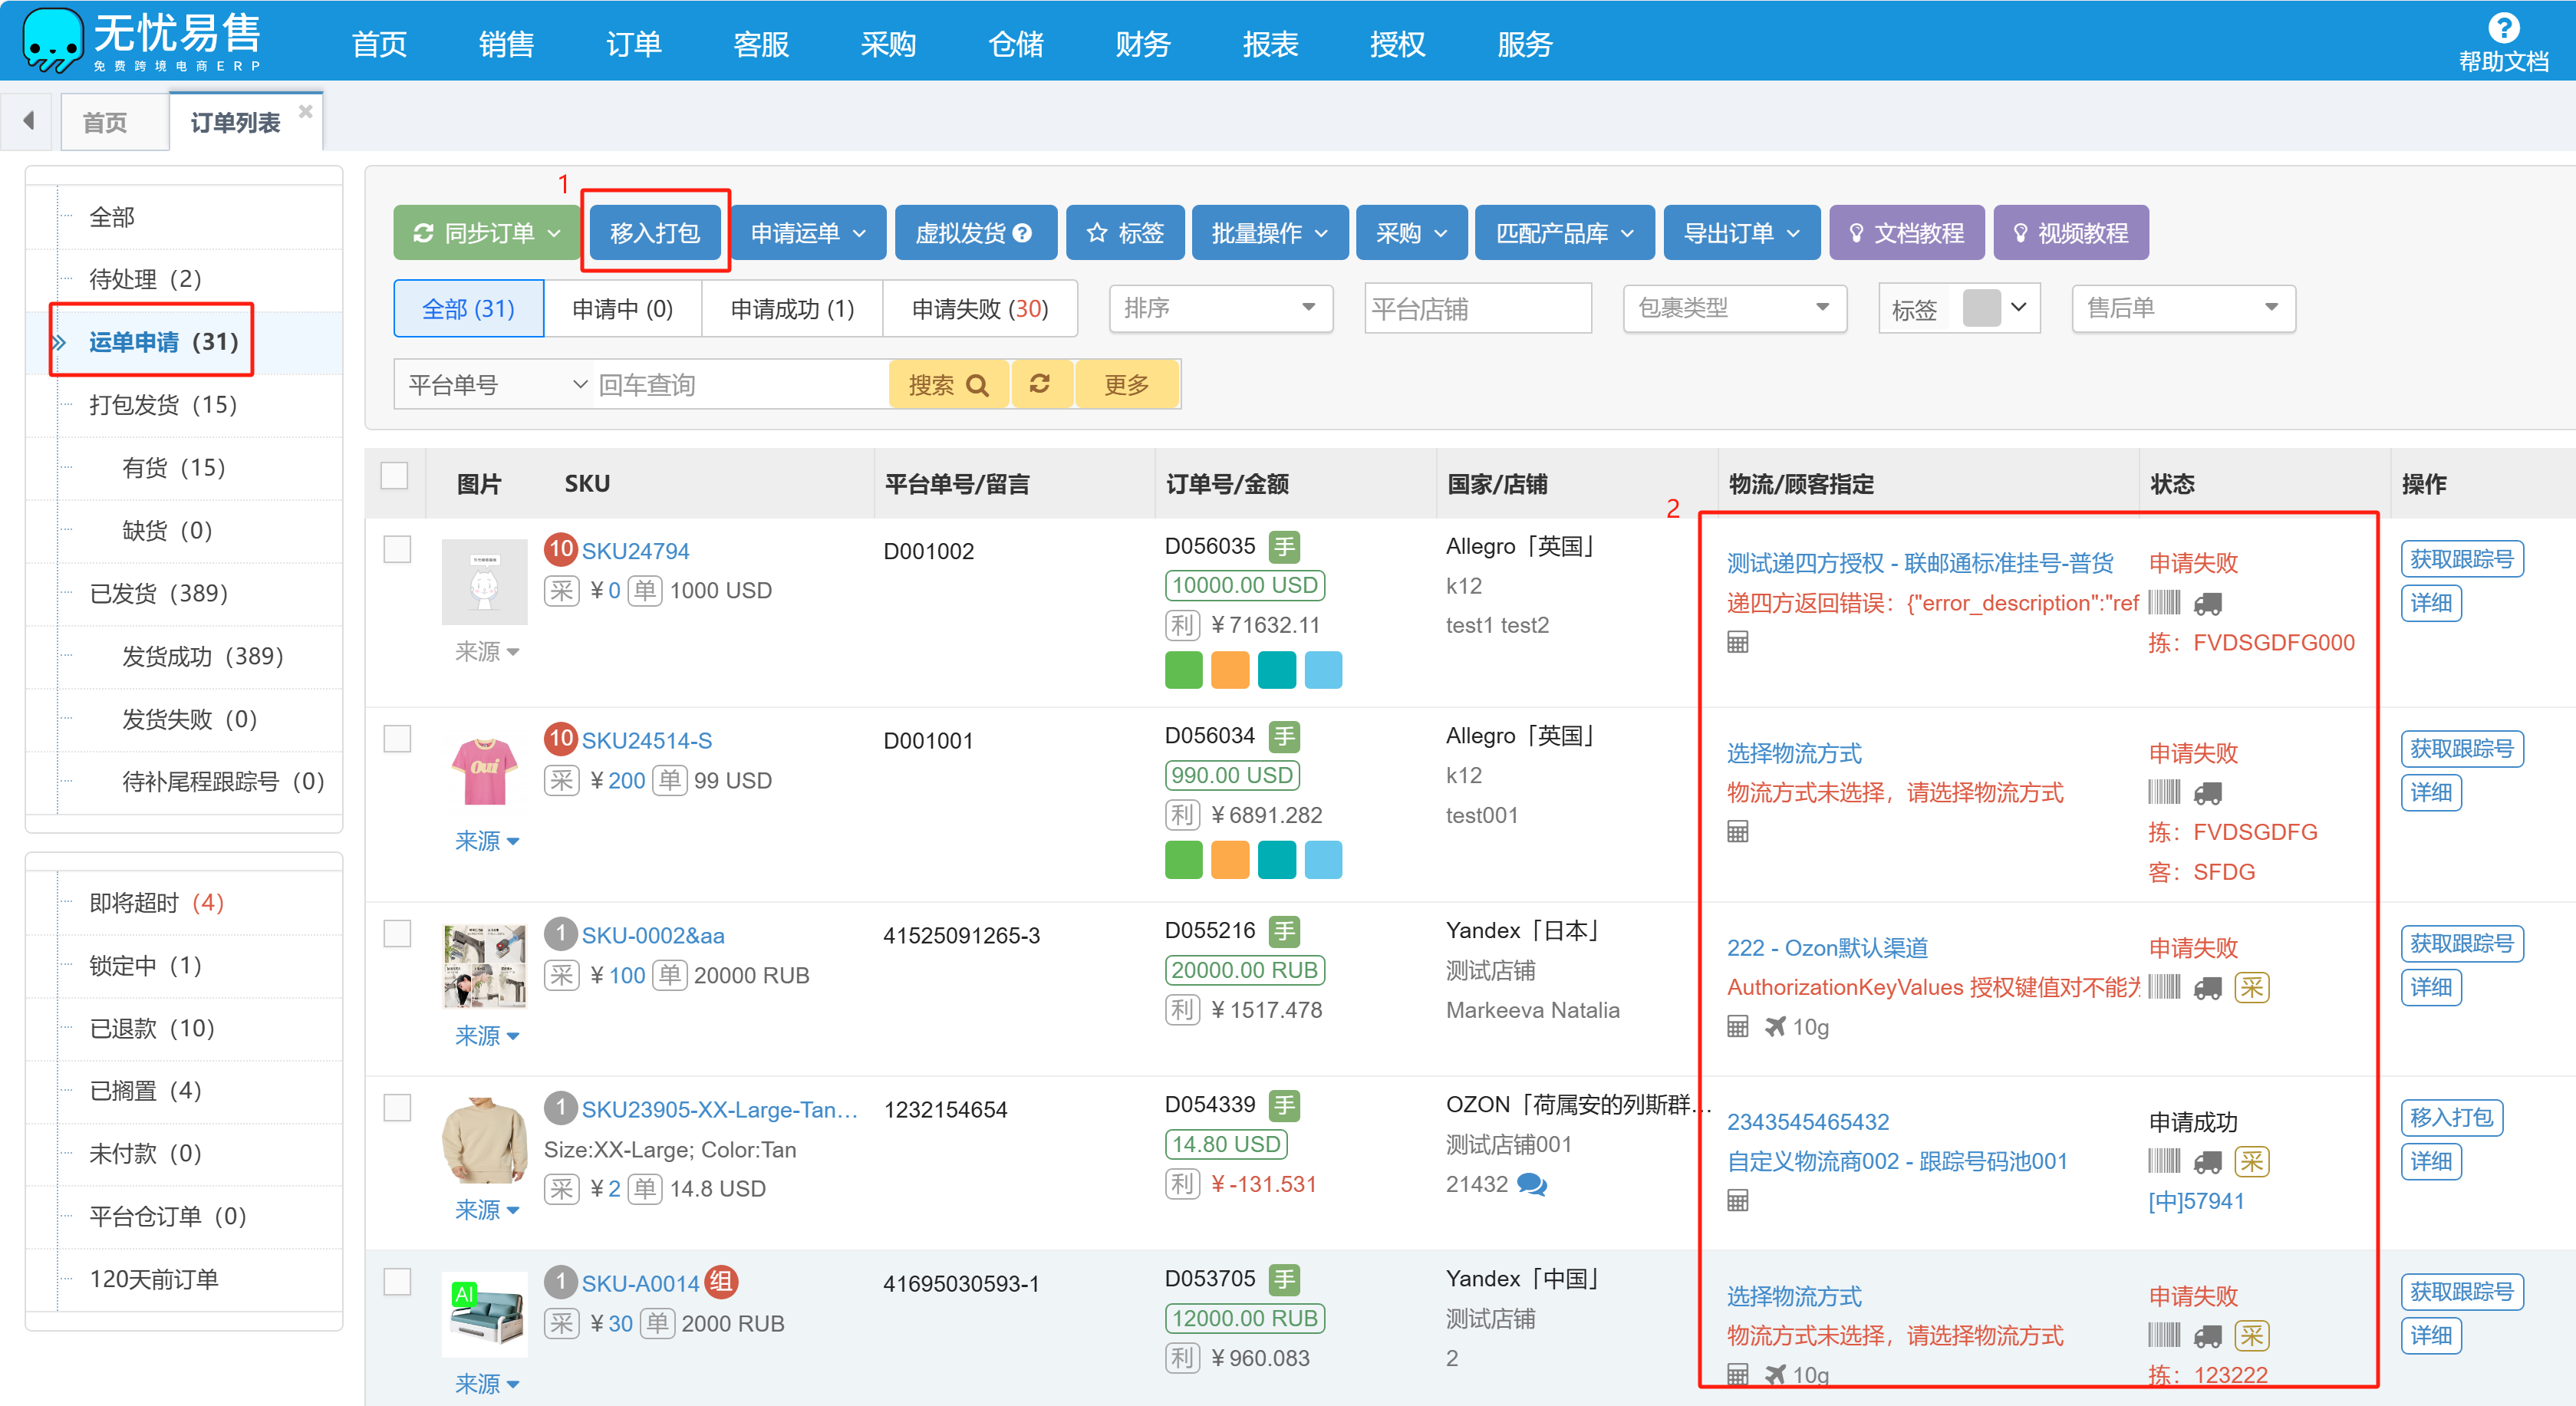Viewport: 2576px width, 1406px height.
Task: Click the 手 badge next to D056035
Action: click(x=1284, y=547)
